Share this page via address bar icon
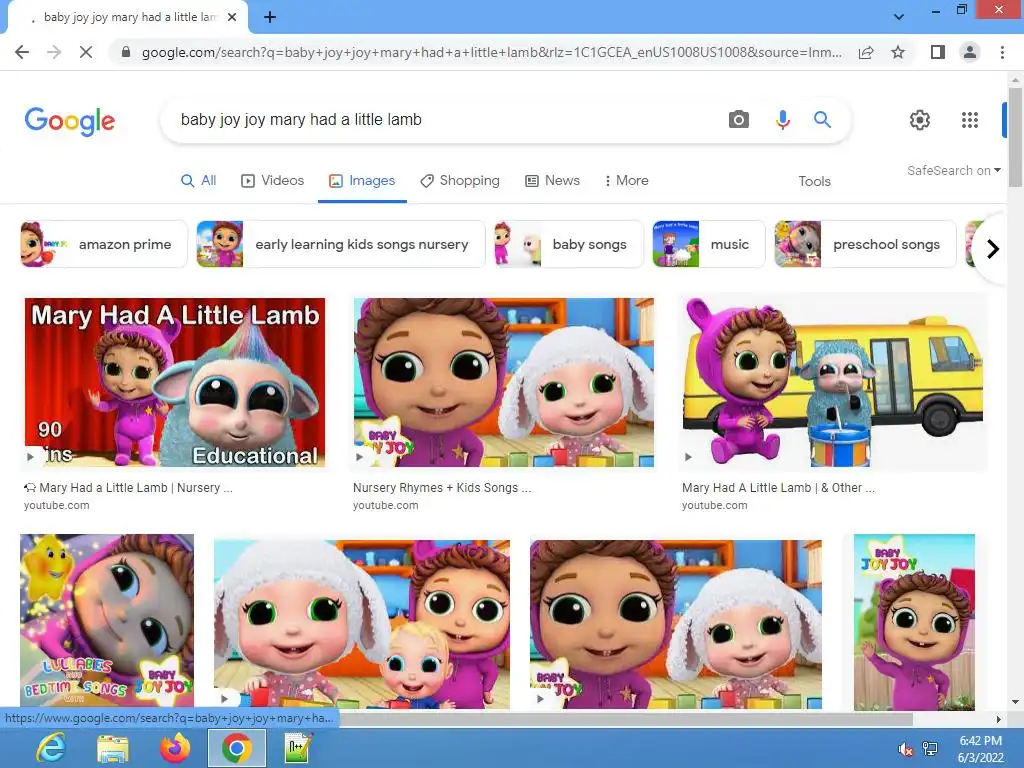 tap(866, 52)
